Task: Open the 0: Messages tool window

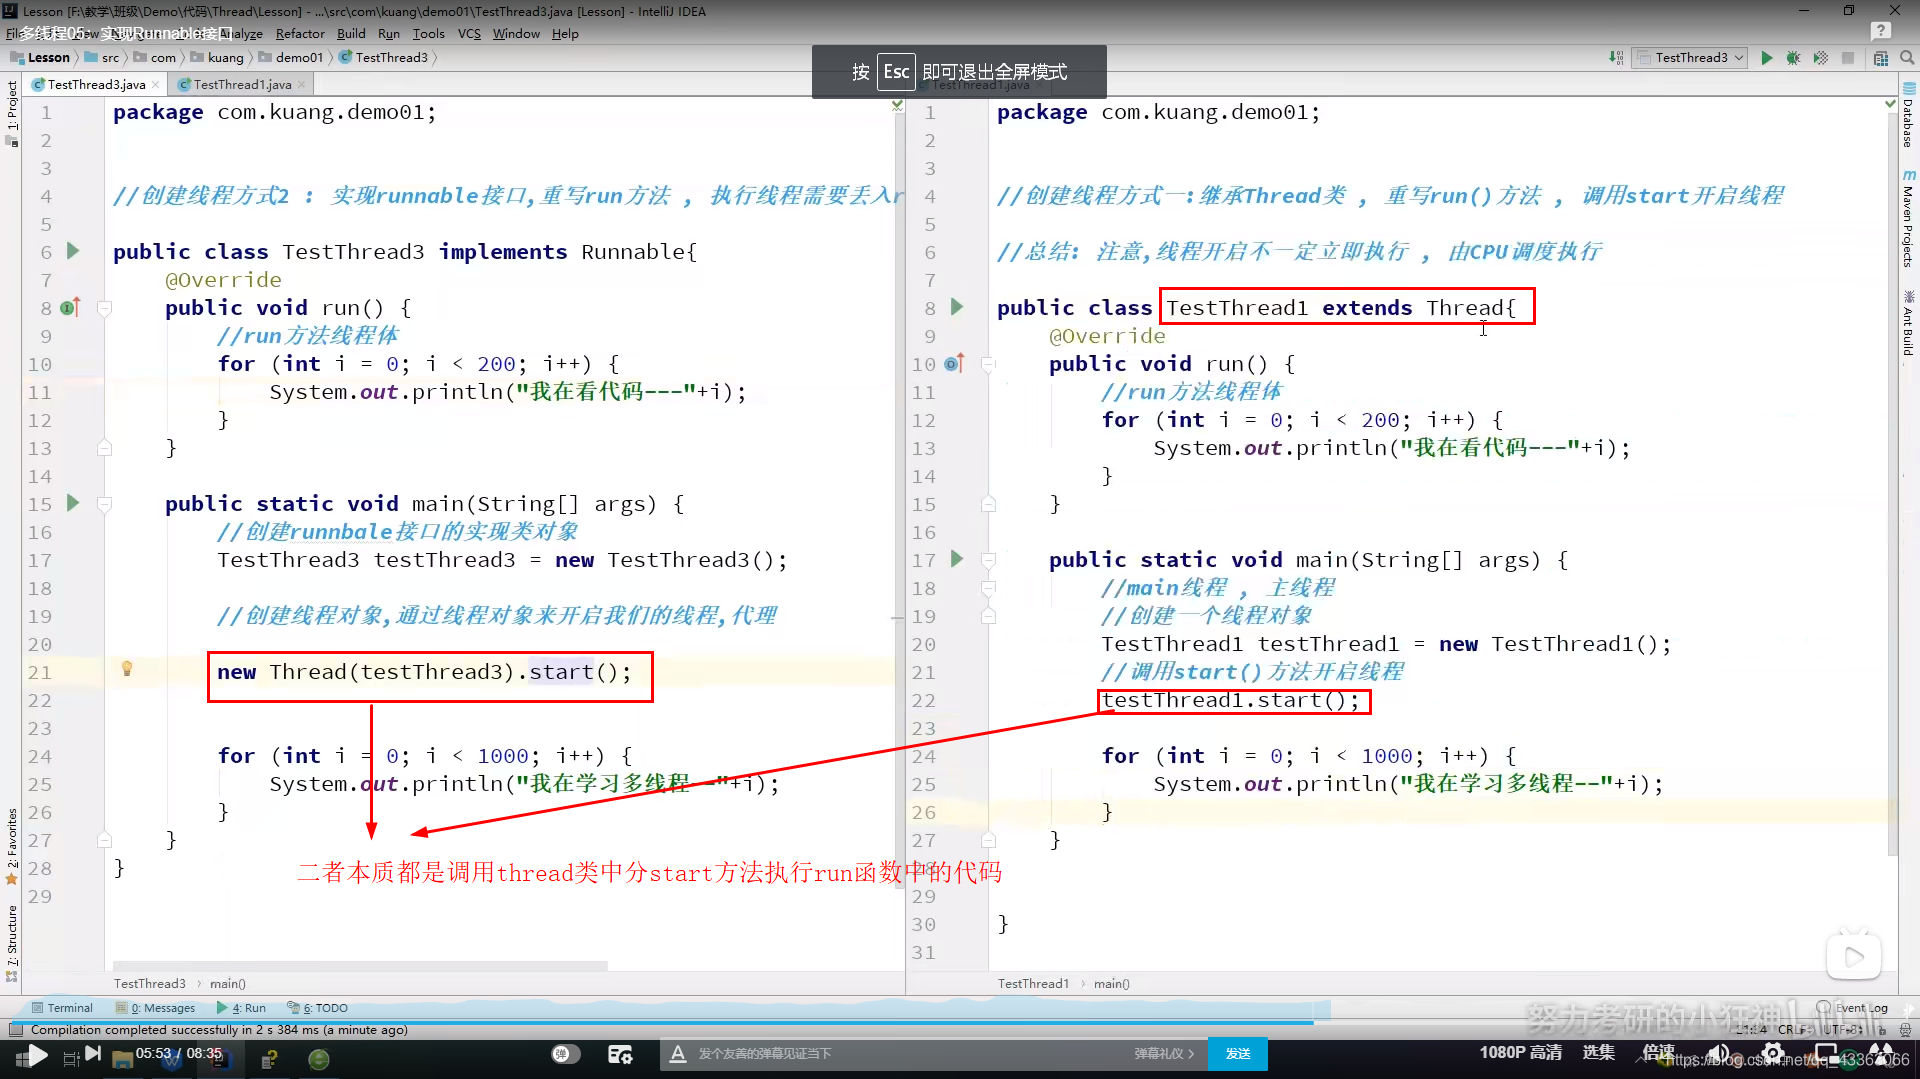Action: [x=155, y=1008]
